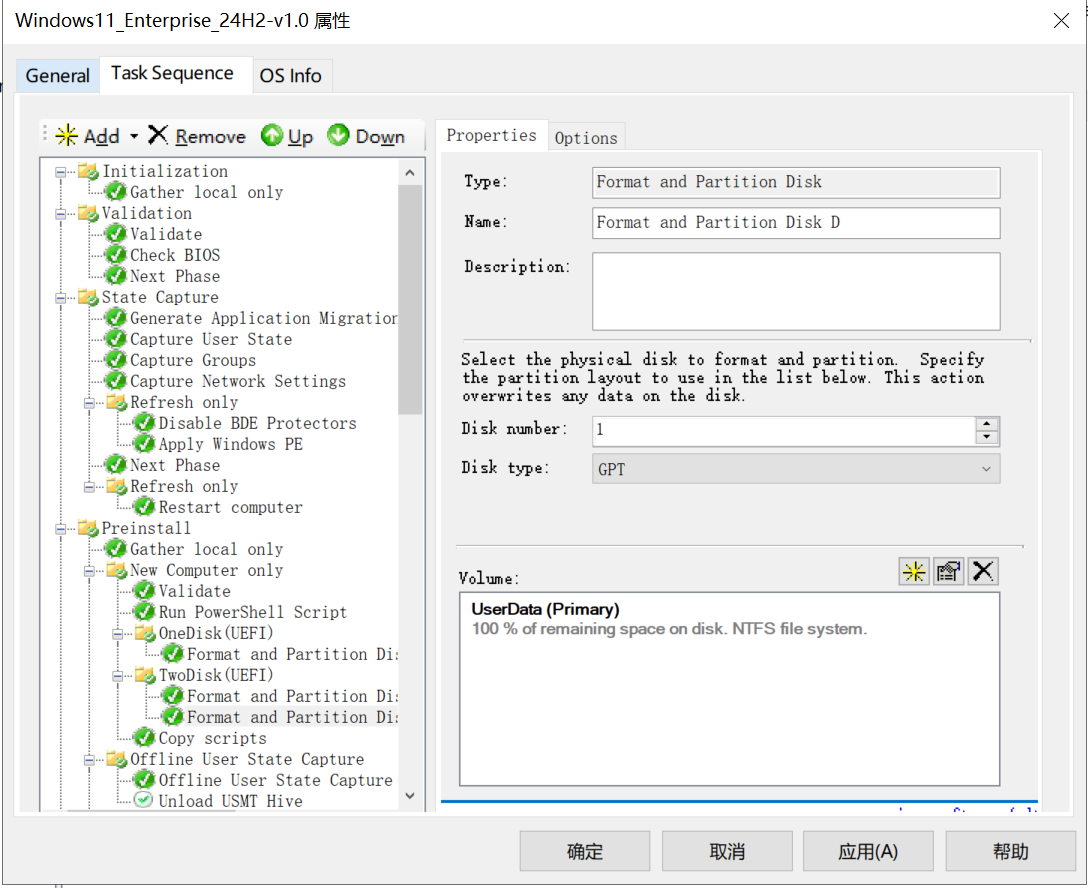Image resolution: width=1088 pixels, height=888 pixels.
Task: Click the Remove step X icon
Action: point(158,136)
